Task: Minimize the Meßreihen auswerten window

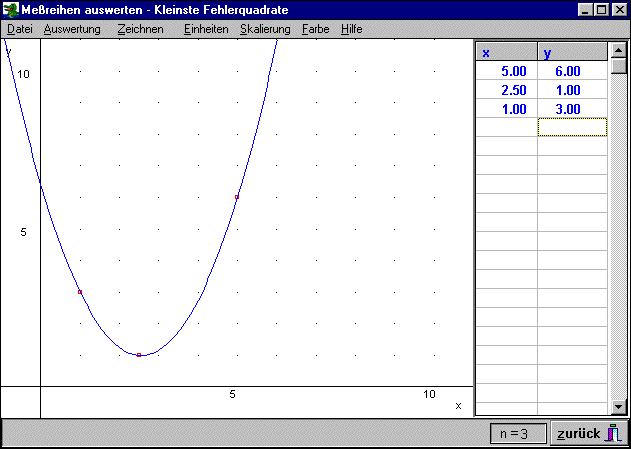Action: (x=585, y=10)
